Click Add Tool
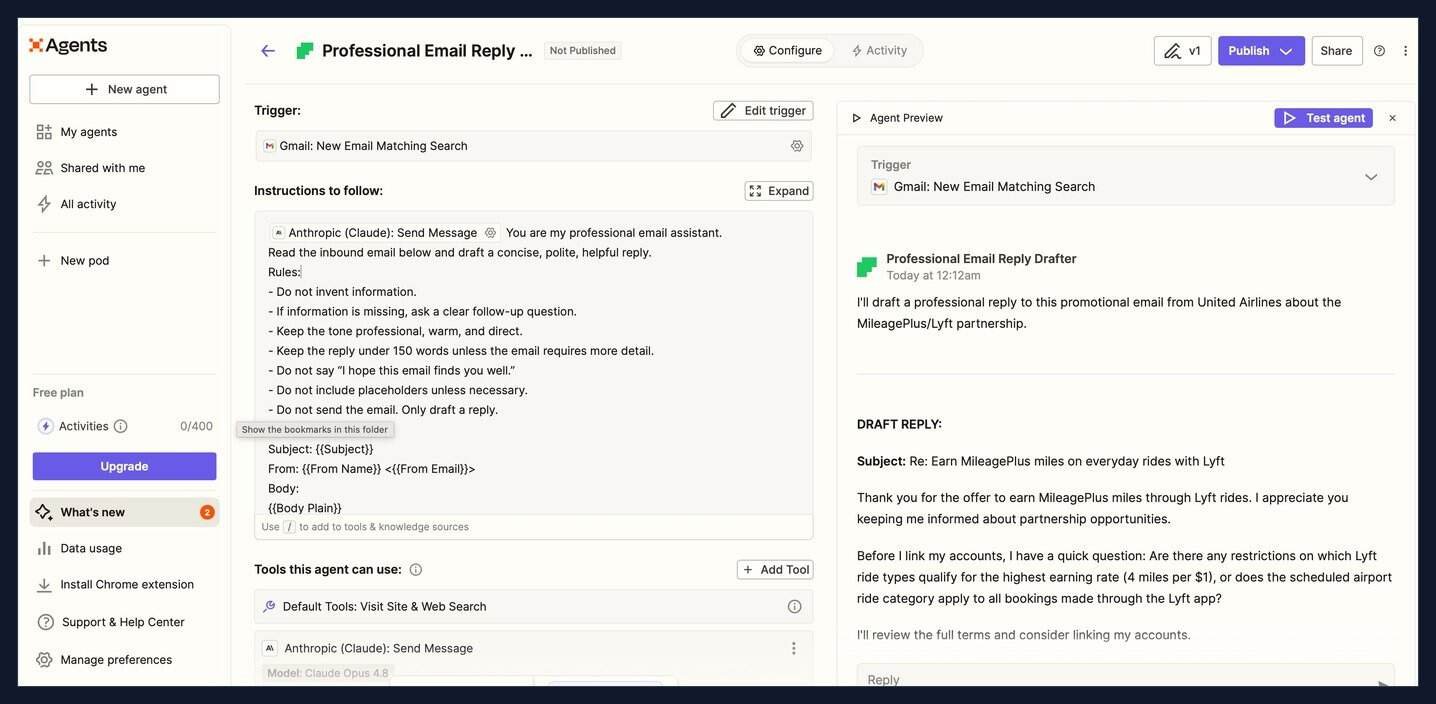The image size is (1436, 704). 775,570
